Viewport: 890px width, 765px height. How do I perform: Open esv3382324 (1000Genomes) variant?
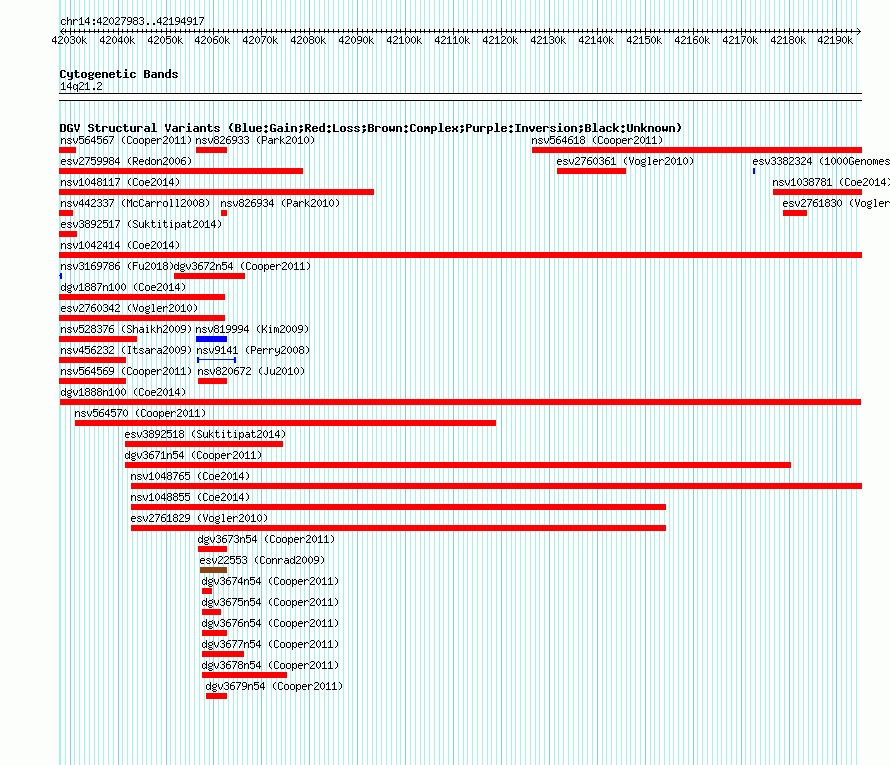821,161
